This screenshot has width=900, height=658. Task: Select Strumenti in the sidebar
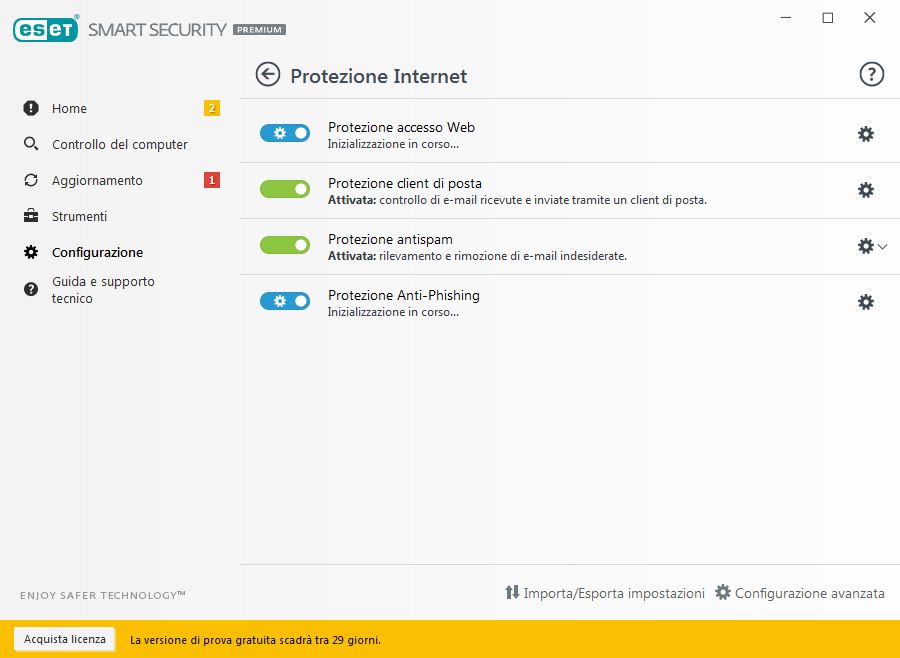tap(79, 216)
